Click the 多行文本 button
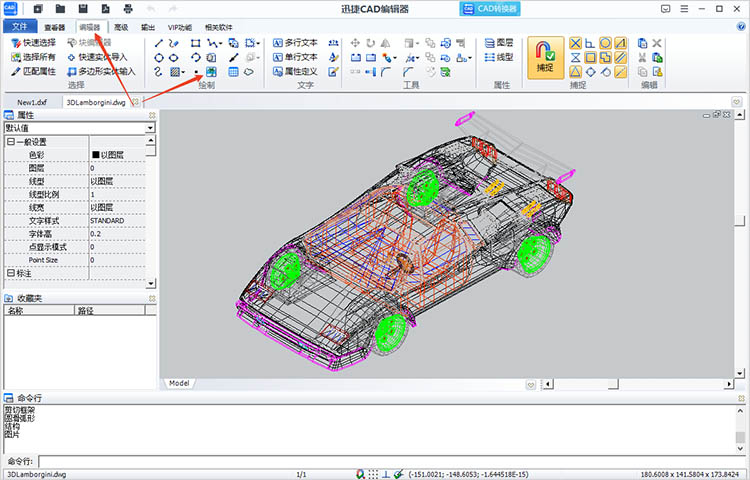 295,43
